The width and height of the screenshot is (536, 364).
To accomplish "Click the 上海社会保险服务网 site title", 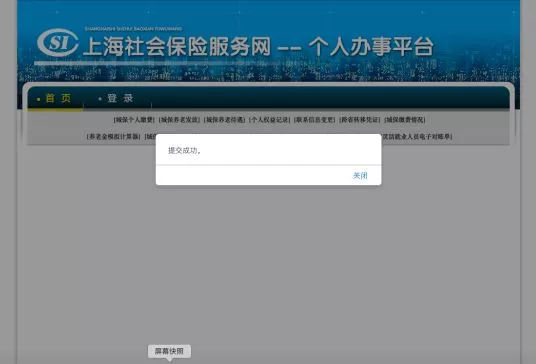I will (x=177, y=46).
